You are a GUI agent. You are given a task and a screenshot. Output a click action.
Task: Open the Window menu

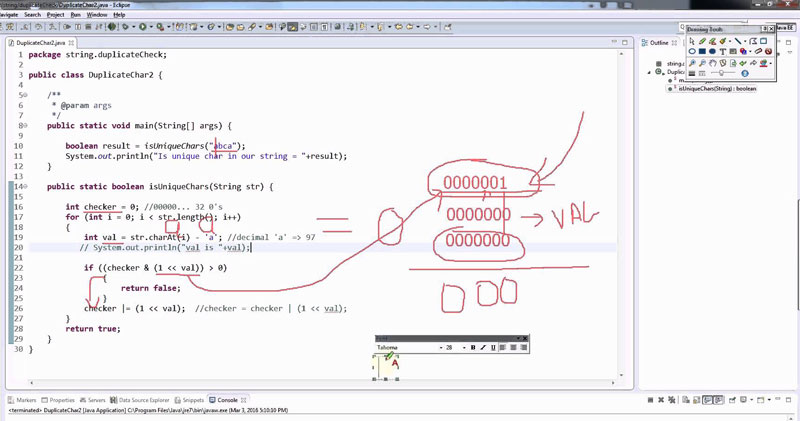pos(97,15)
